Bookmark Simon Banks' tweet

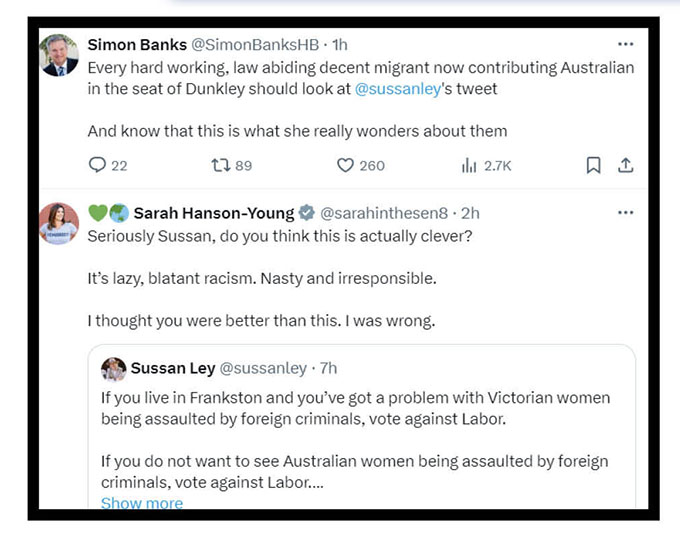click(593, 165)
